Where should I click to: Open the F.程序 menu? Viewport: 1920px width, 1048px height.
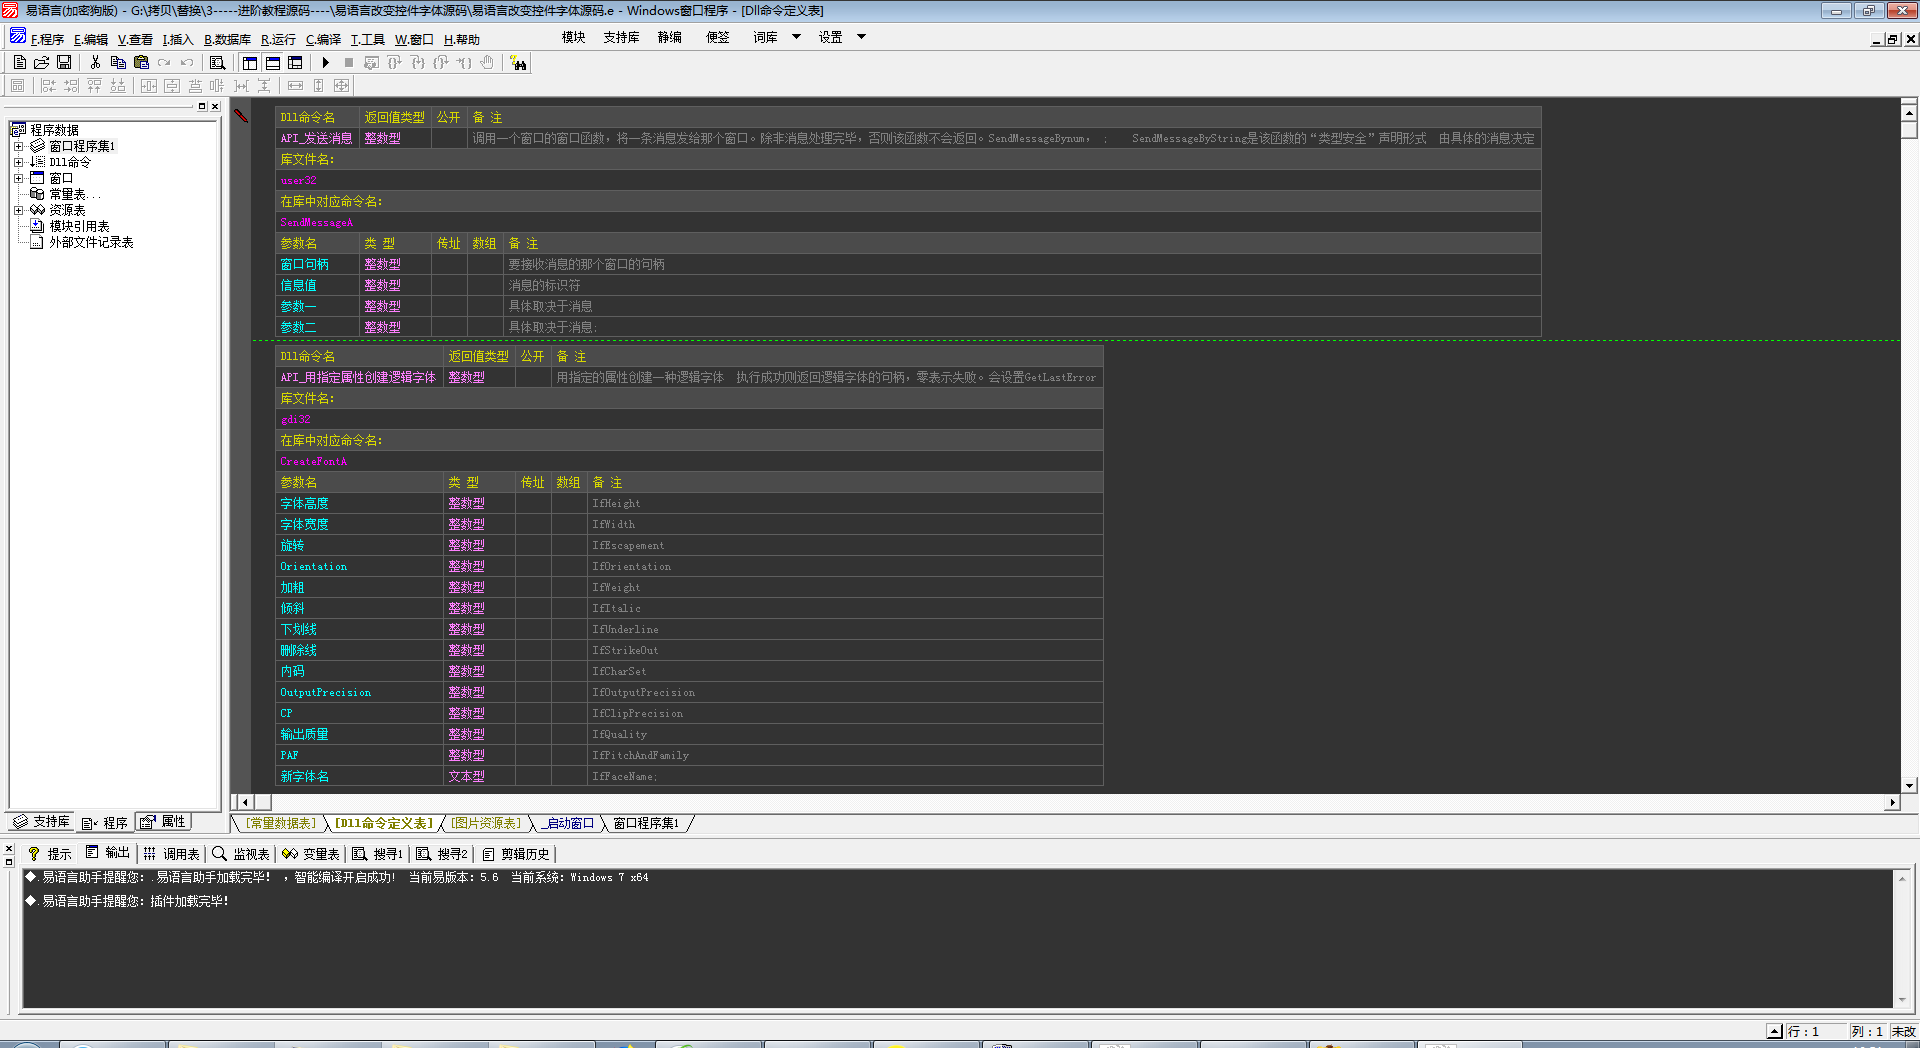click(47, 39)
